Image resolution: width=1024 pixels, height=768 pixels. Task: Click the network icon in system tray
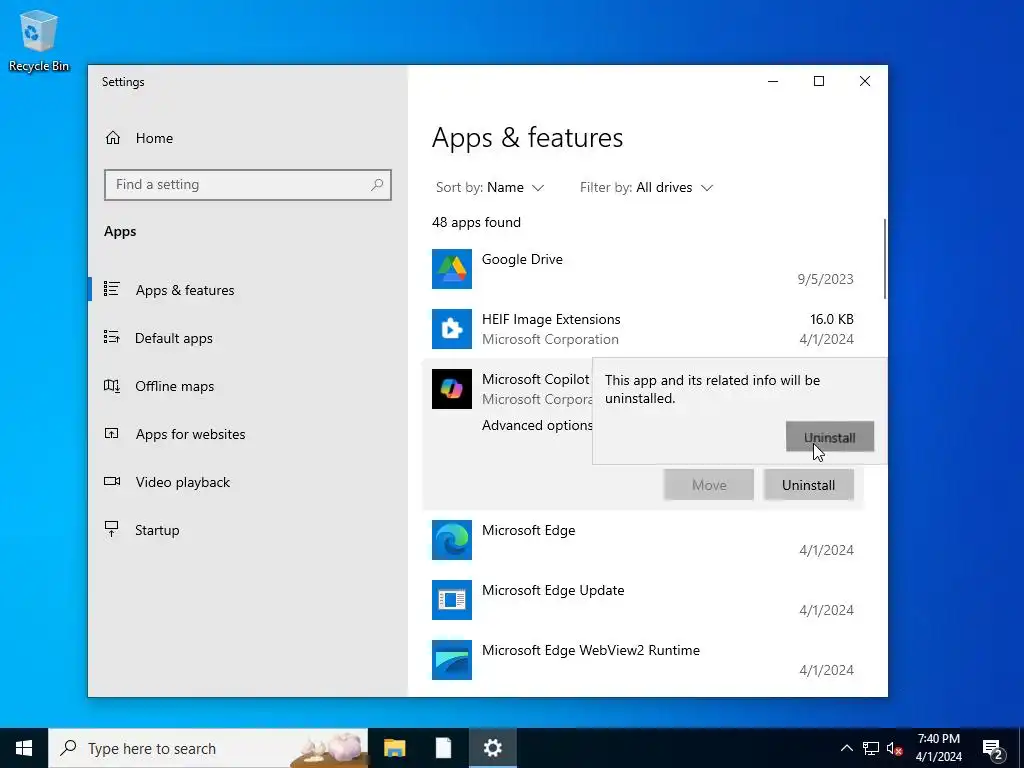[871, 748]
